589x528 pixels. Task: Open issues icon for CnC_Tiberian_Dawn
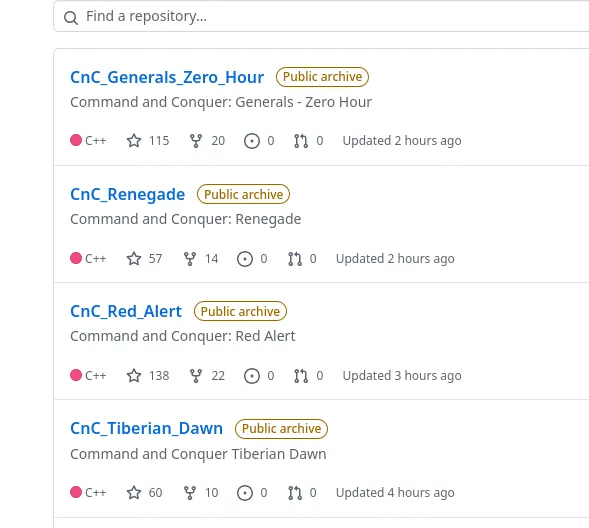tap(245, 493)
